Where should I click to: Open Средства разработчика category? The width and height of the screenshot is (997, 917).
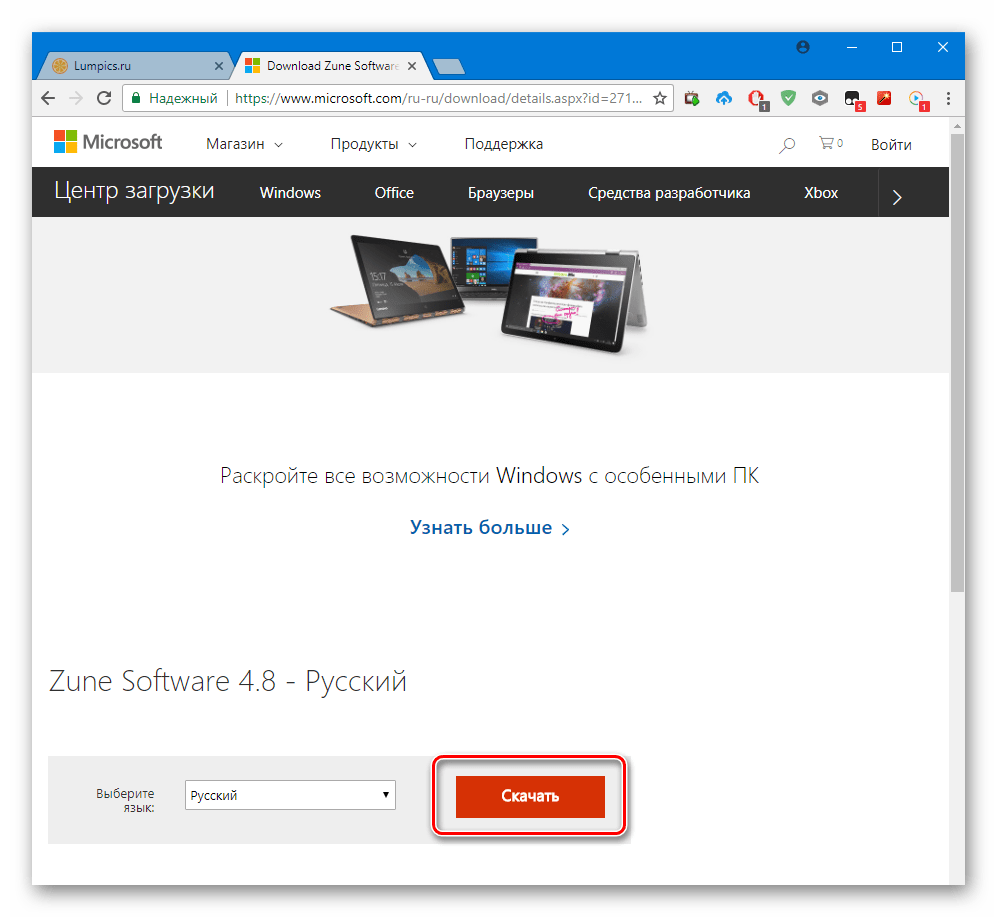[x=669, y=193]
